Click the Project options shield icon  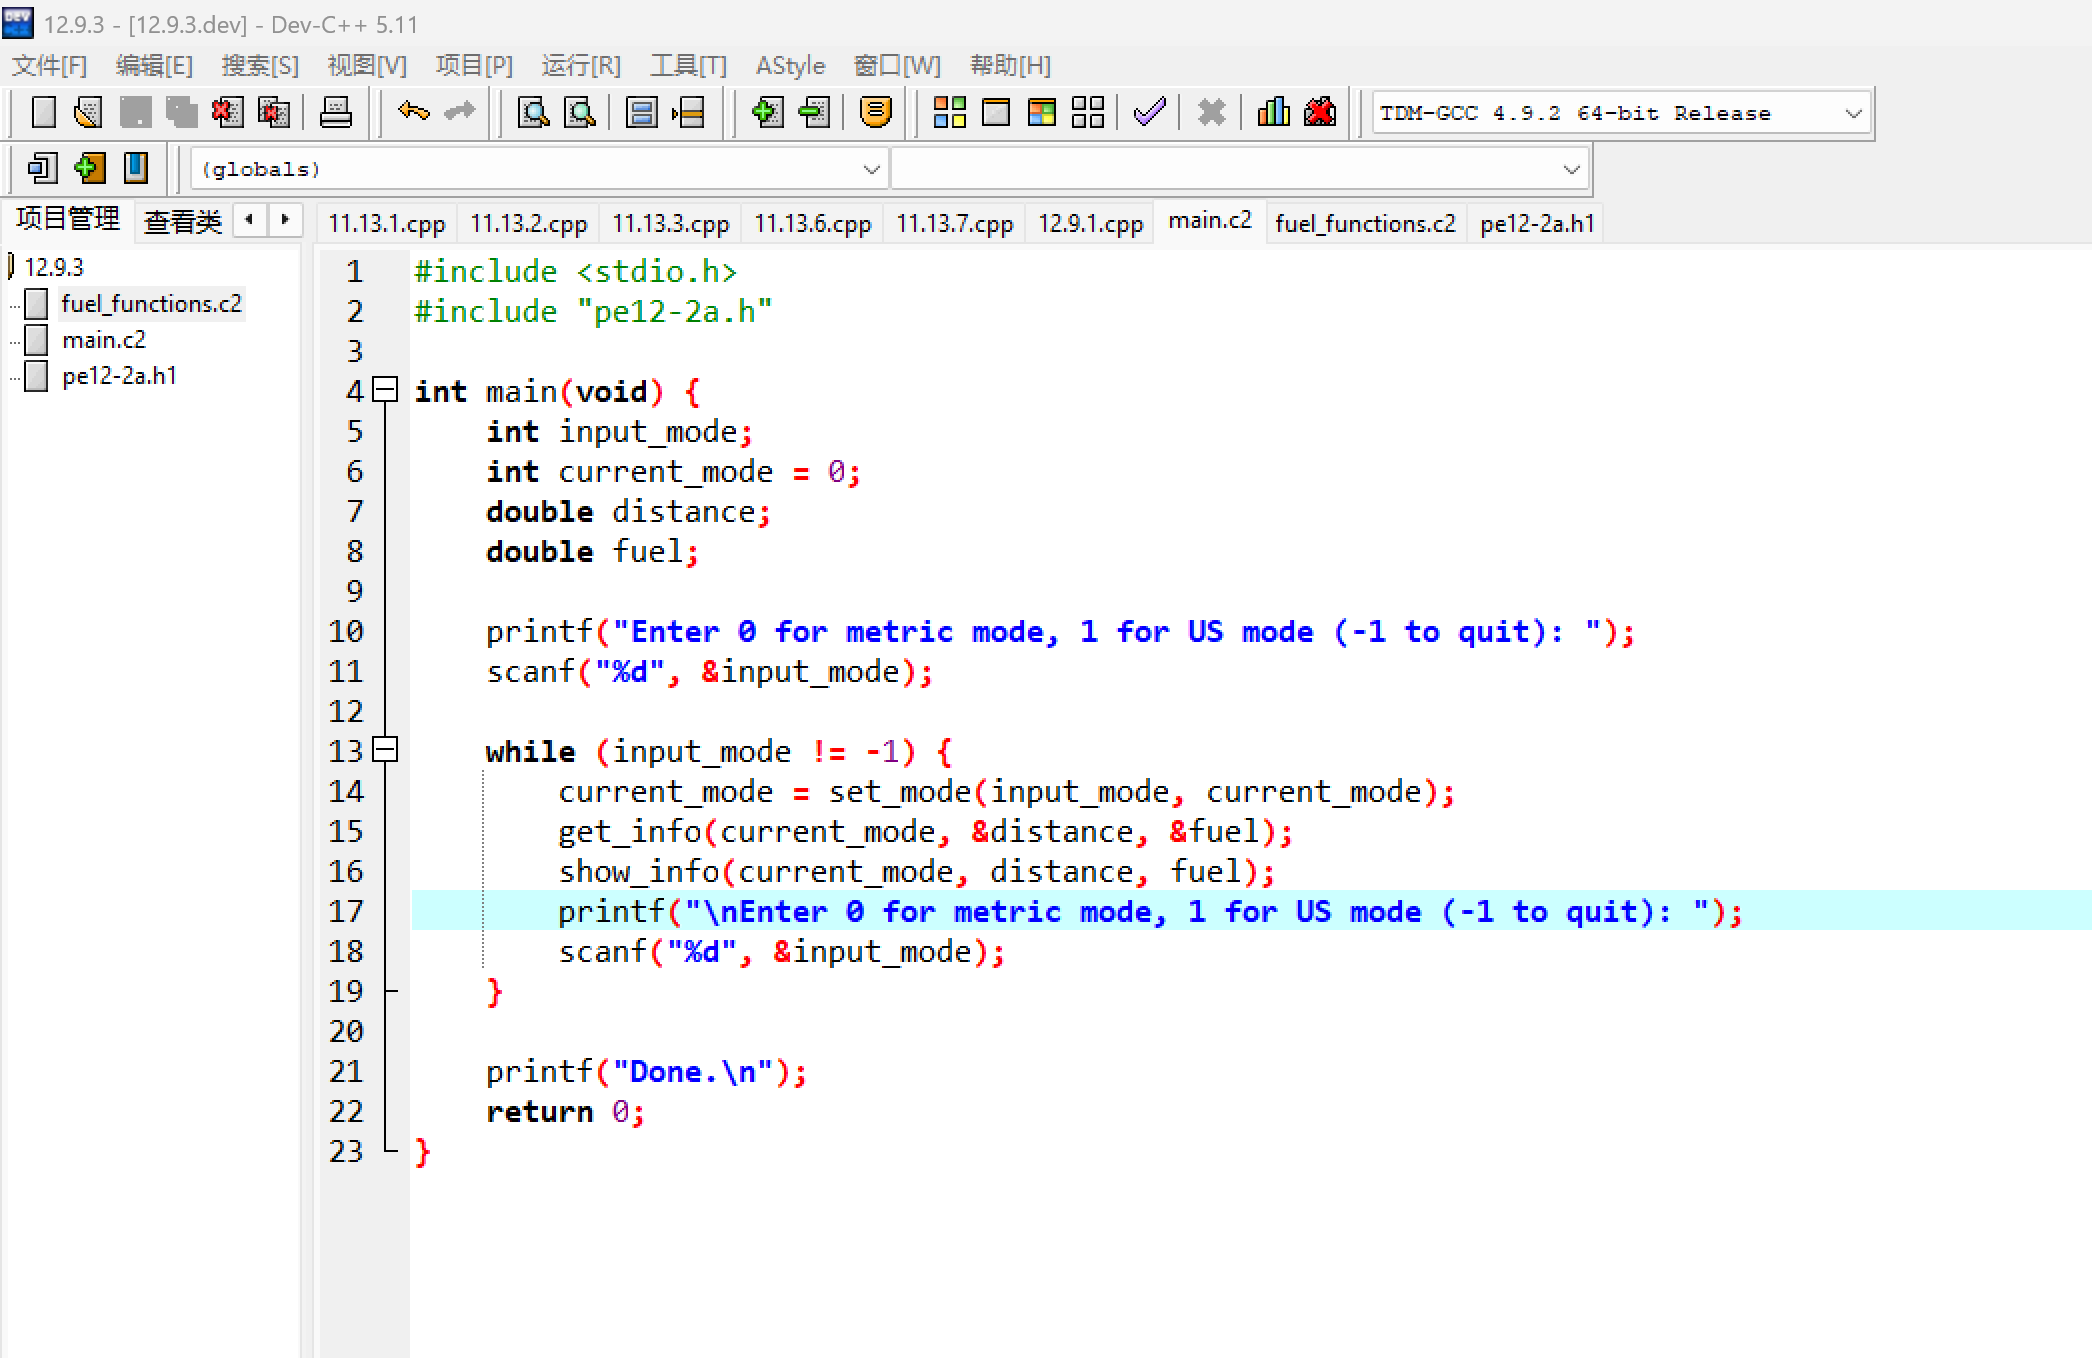click(875, 112)
